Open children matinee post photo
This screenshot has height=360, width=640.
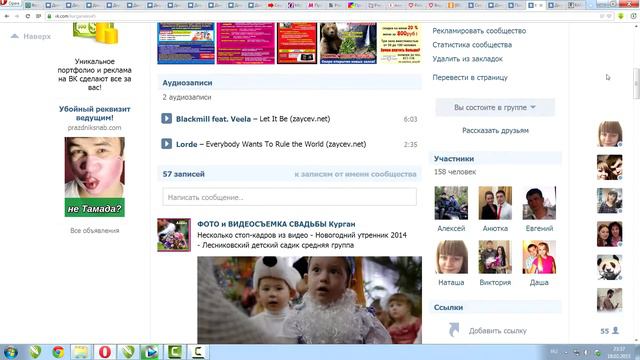click(x=309, y=300)
